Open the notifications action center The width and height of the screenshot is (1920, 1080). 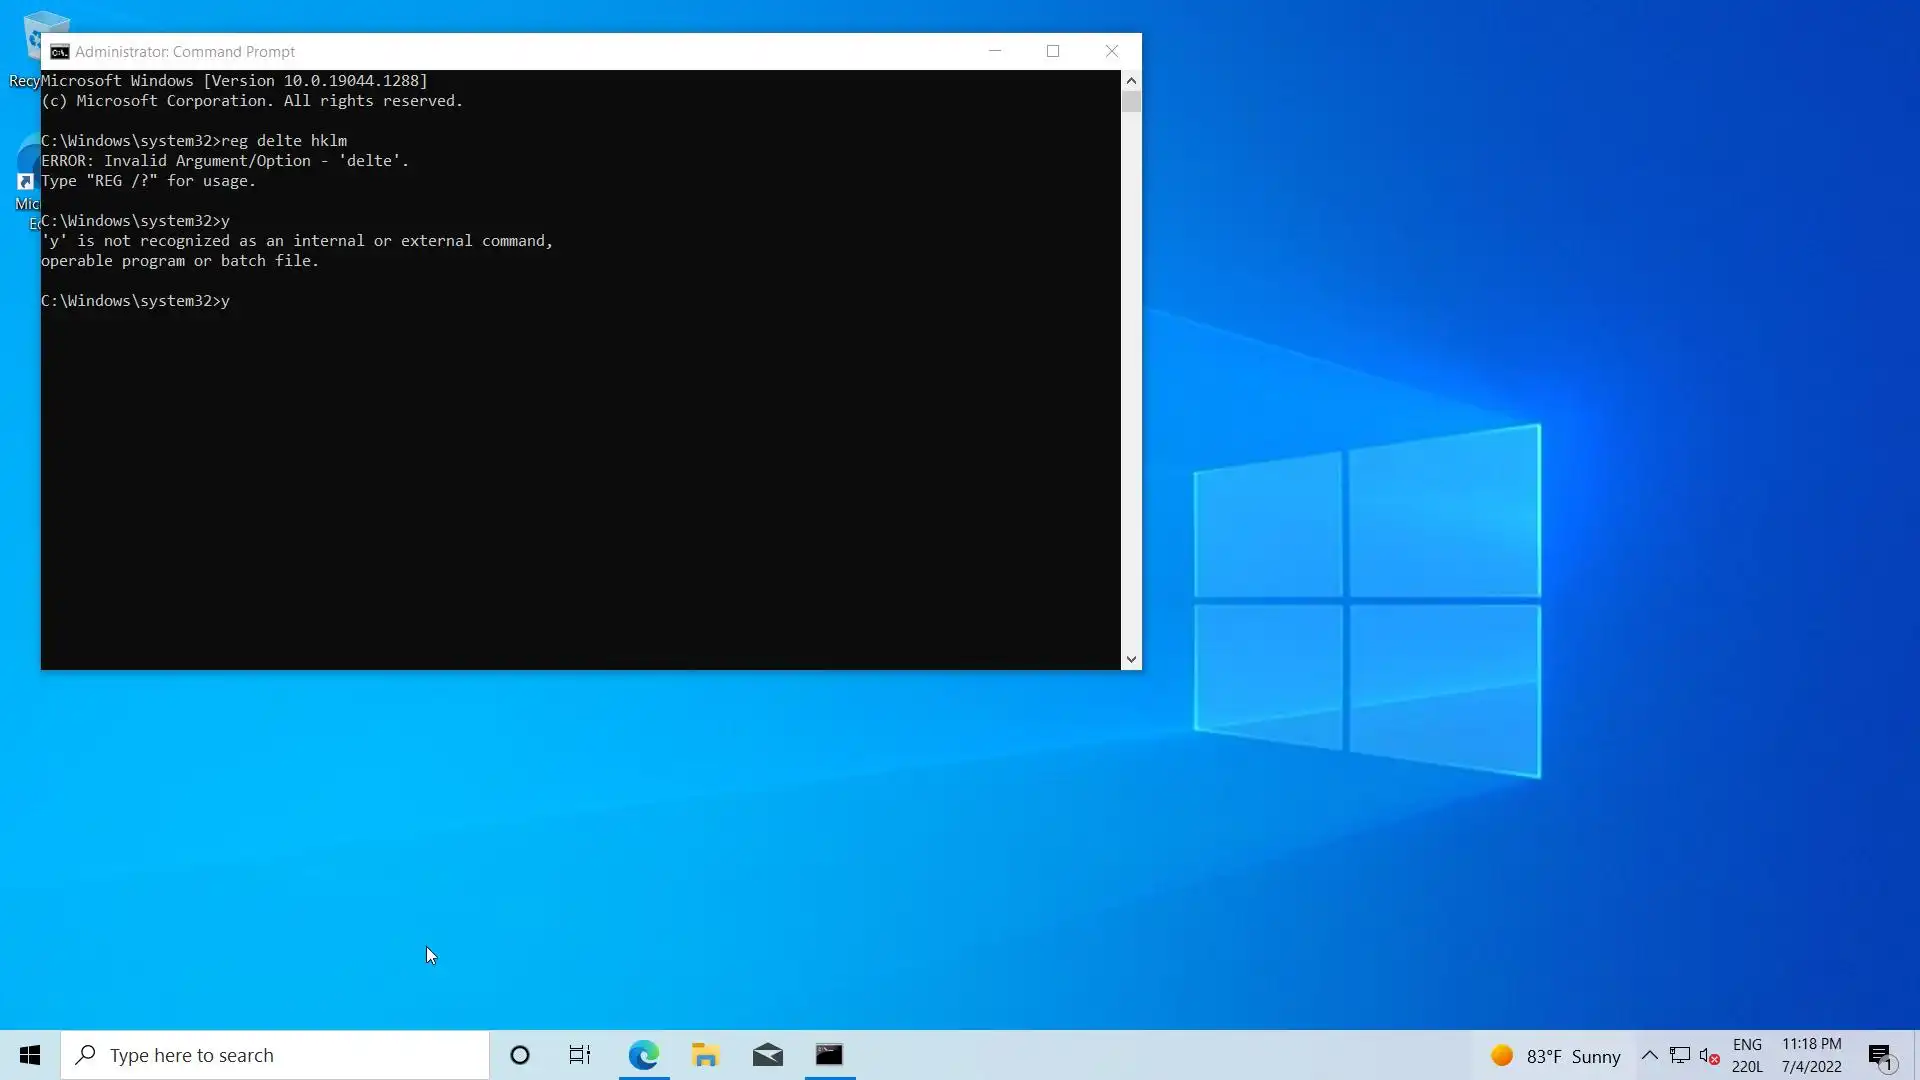click(1880, 1056)
